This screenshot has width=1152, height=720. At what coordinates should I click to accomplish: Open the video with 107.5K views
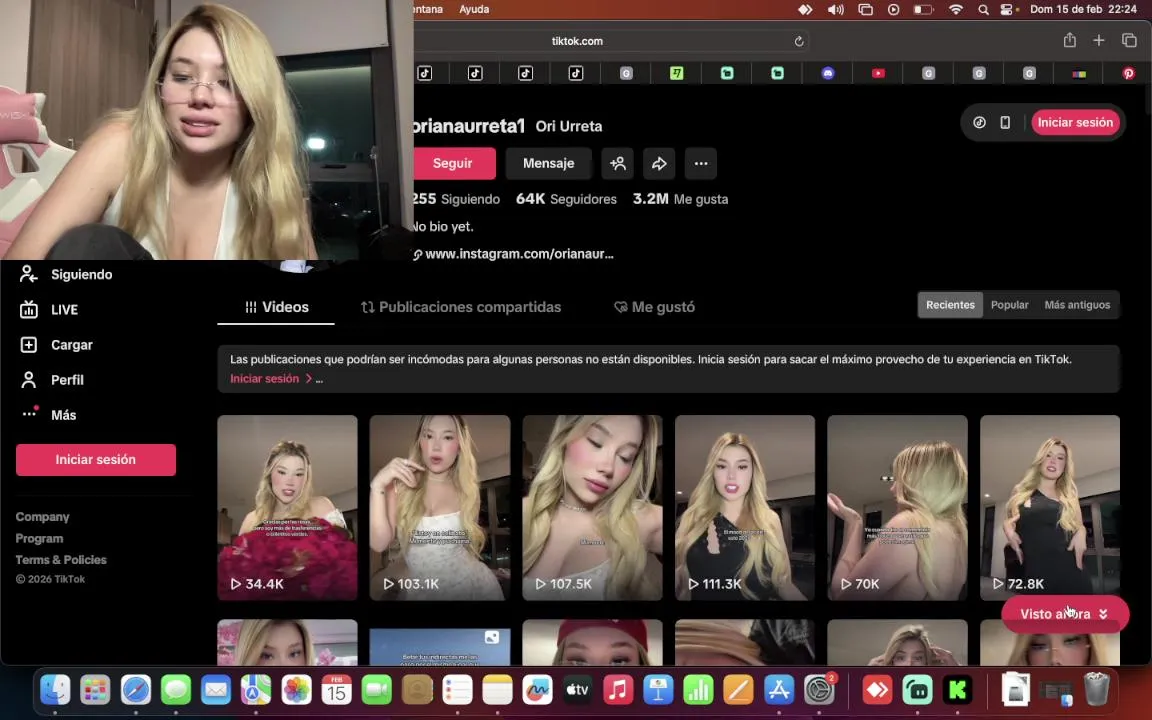[592, 508]
